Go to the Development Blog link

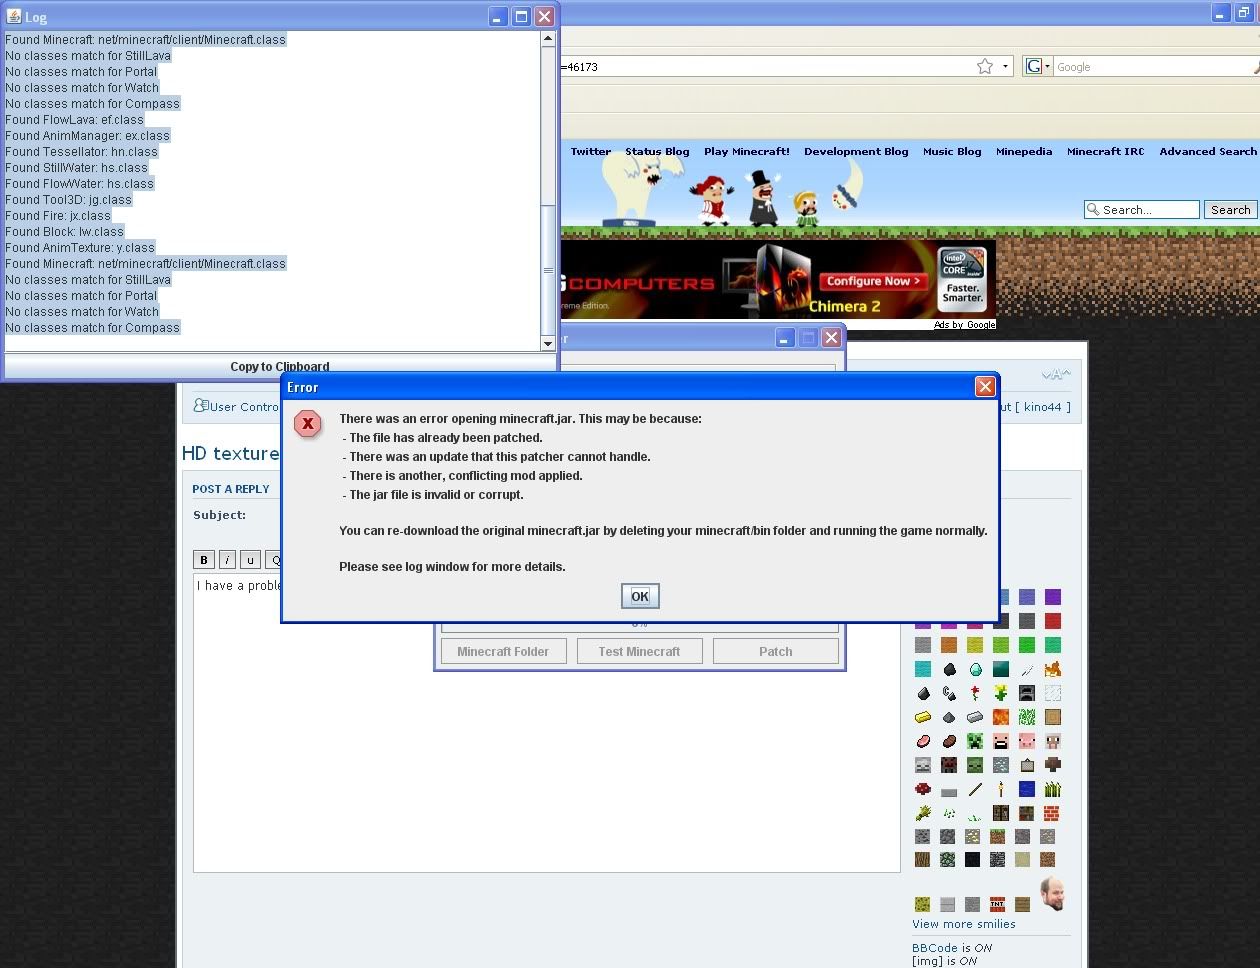tap(855, 152)
